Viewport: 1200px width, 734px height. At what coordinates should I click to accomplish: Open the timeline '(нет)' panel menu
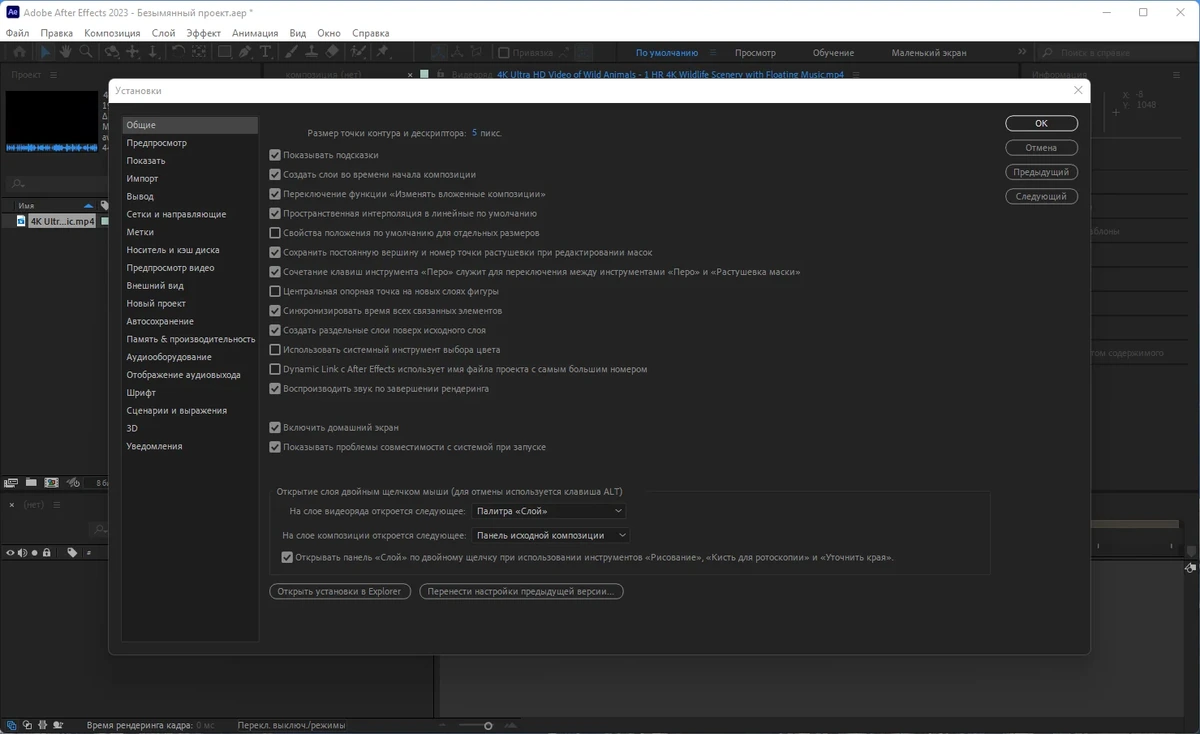click(x=56, y=505)
